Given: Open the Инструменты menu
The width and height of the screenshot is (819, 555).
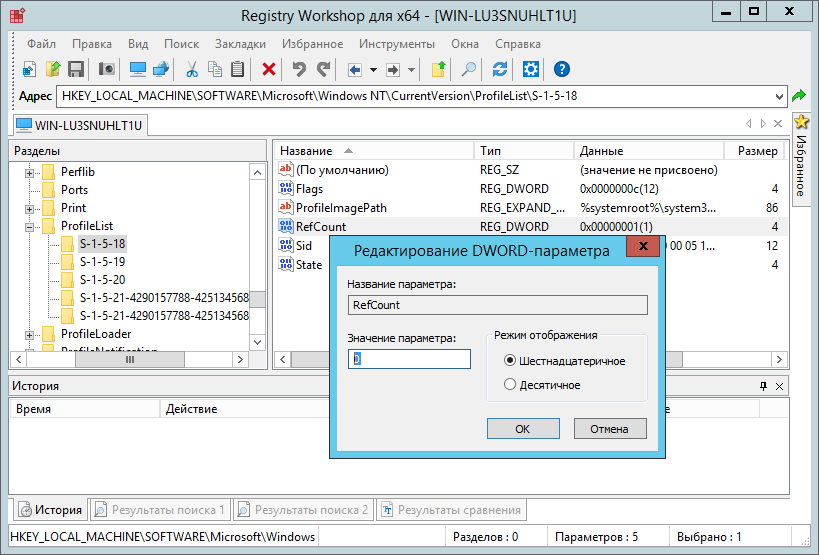Looking at the screenshot, I should click(396, 44).
